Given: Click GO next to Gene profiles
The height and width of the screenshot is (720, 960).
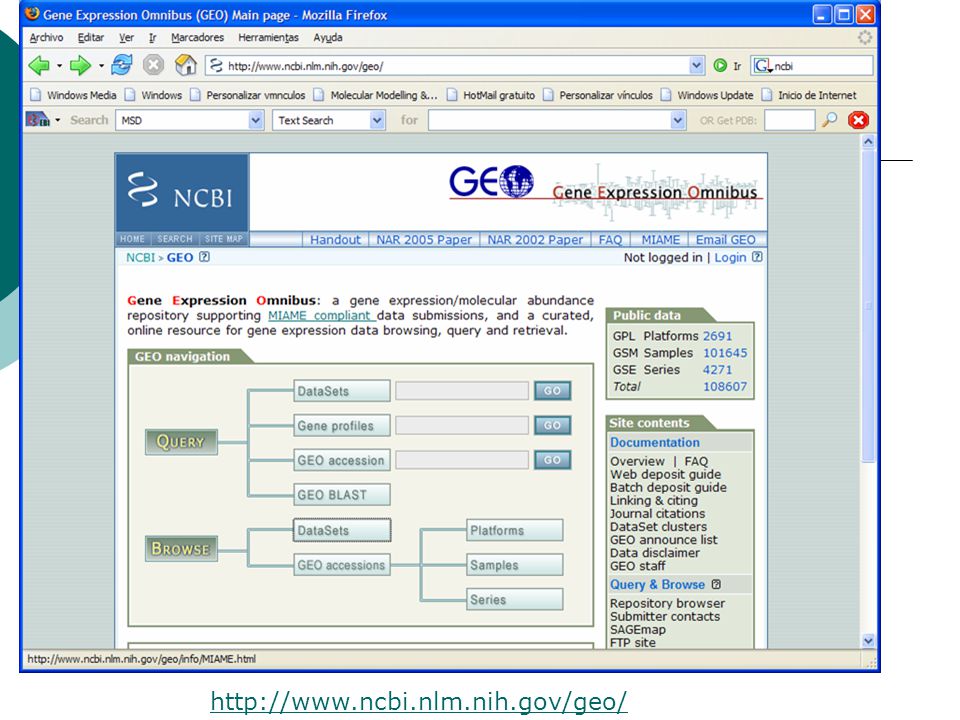Looking at the screenshot, I should point(552,425).
